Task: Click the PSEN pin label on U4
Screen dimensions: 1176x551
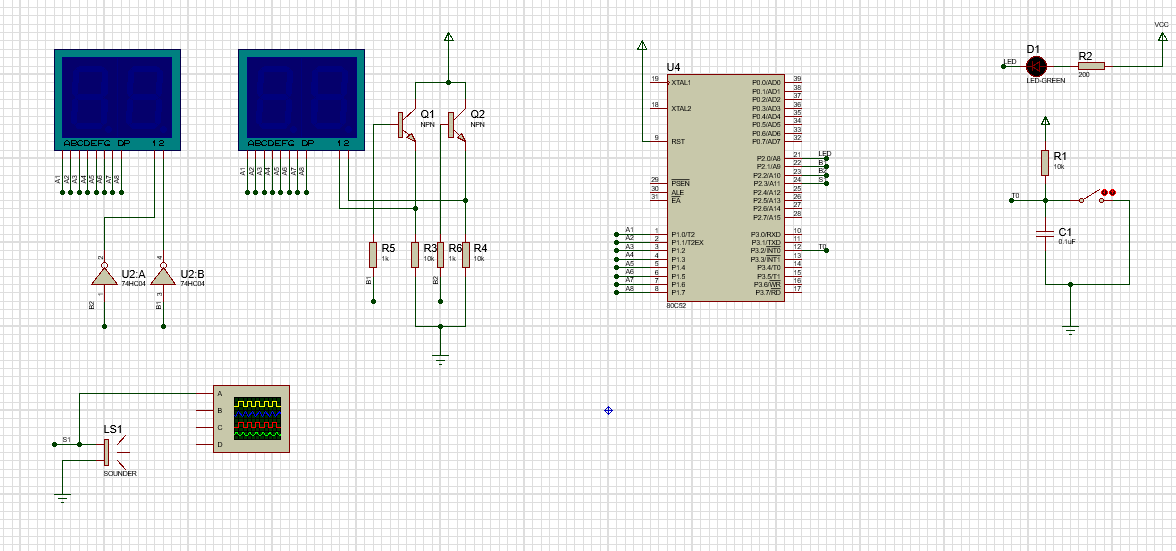Action: click(680, 184)
